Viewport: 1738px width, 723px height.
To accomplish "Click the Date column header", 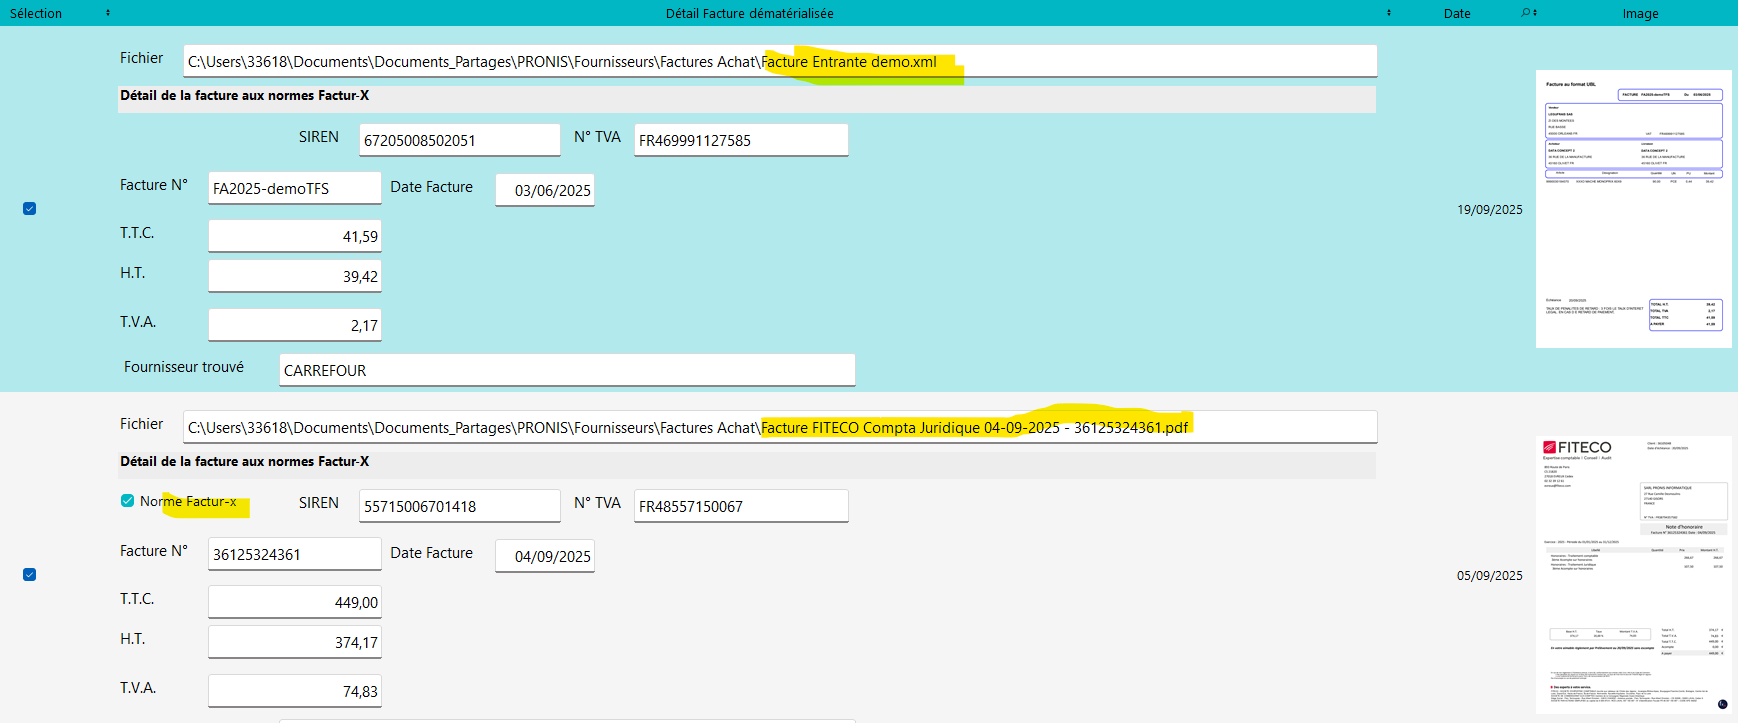I will pyautogui.click(x=1457, y=13).
